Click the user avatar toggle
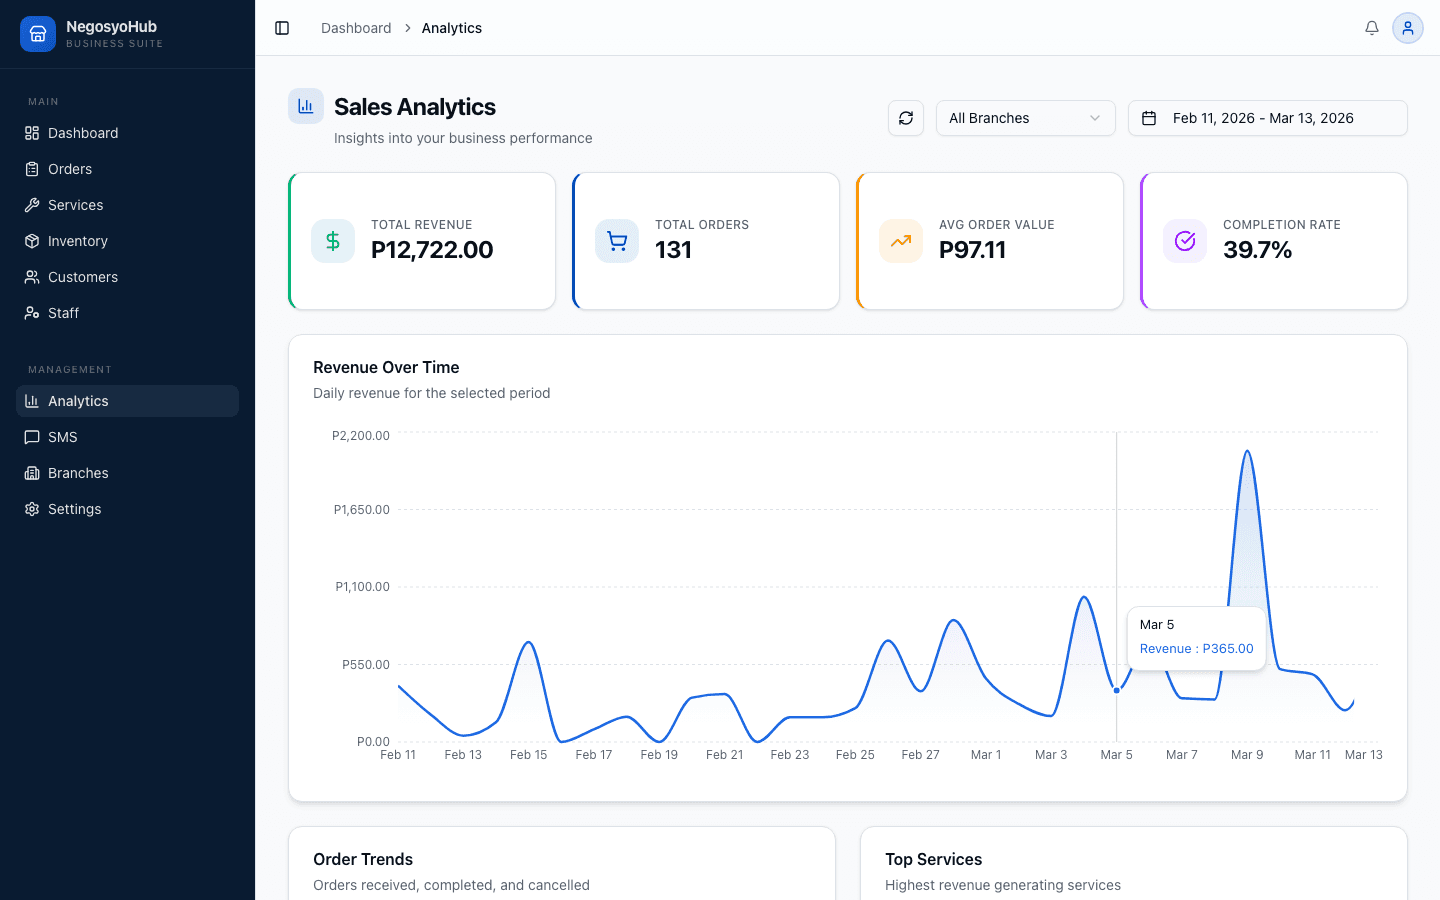Viewport: 1440px width, 900px height. pyautogui.click(x=1408, y=28)
